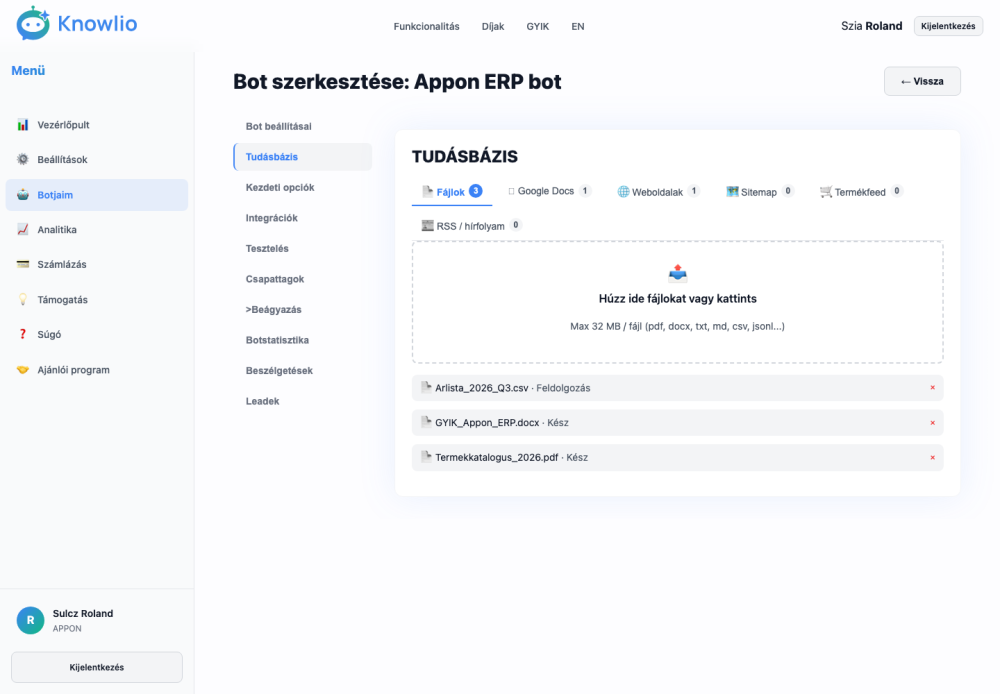Click the RSS newspaper icon
Viewport: 1000px width, 694px height.
[427, 225]
